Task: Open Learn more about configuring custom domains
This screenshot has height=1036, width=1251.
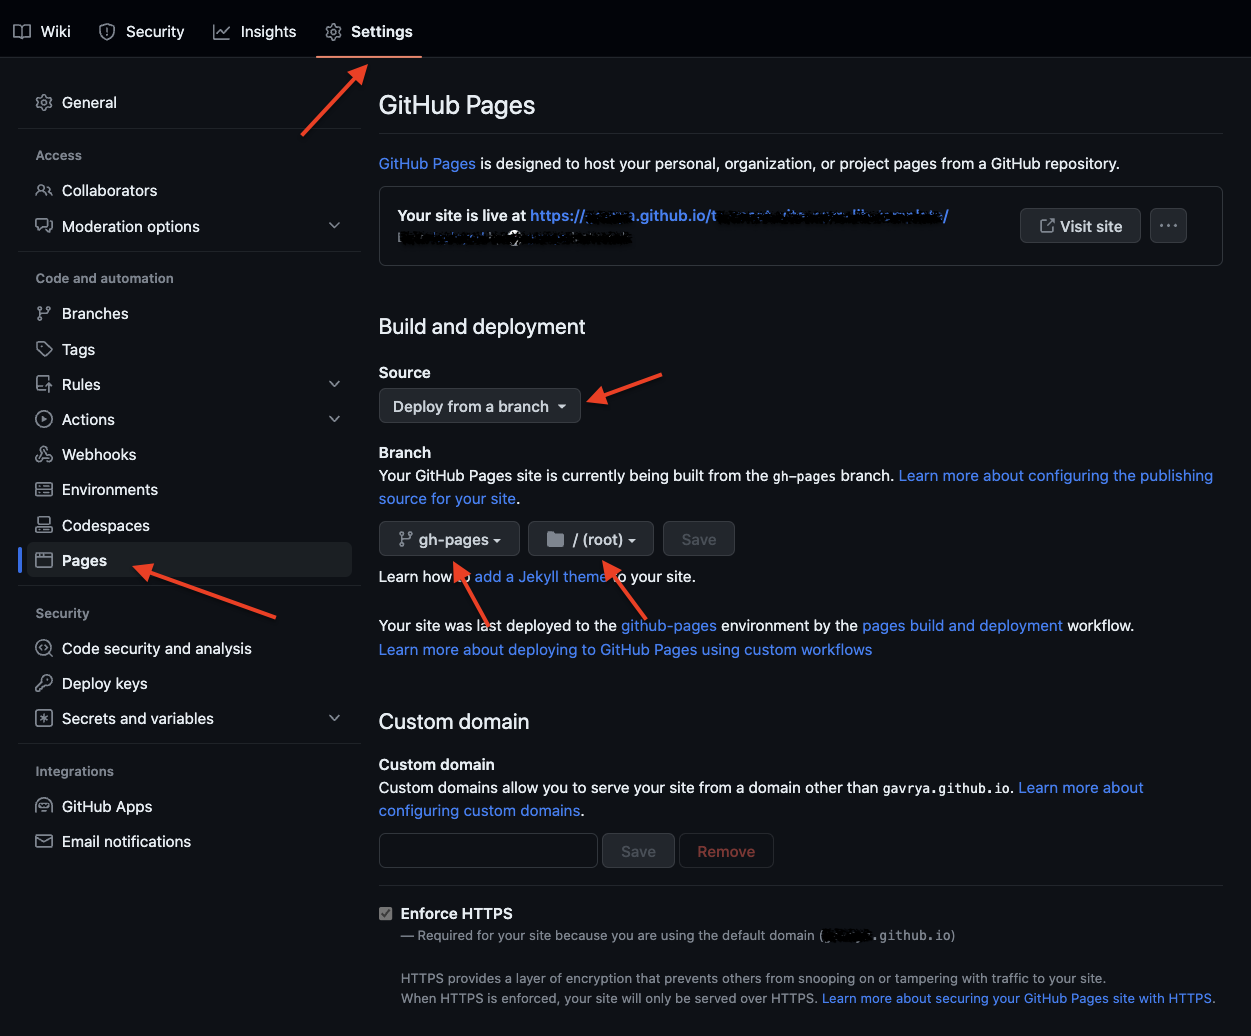Action: 1081,787
